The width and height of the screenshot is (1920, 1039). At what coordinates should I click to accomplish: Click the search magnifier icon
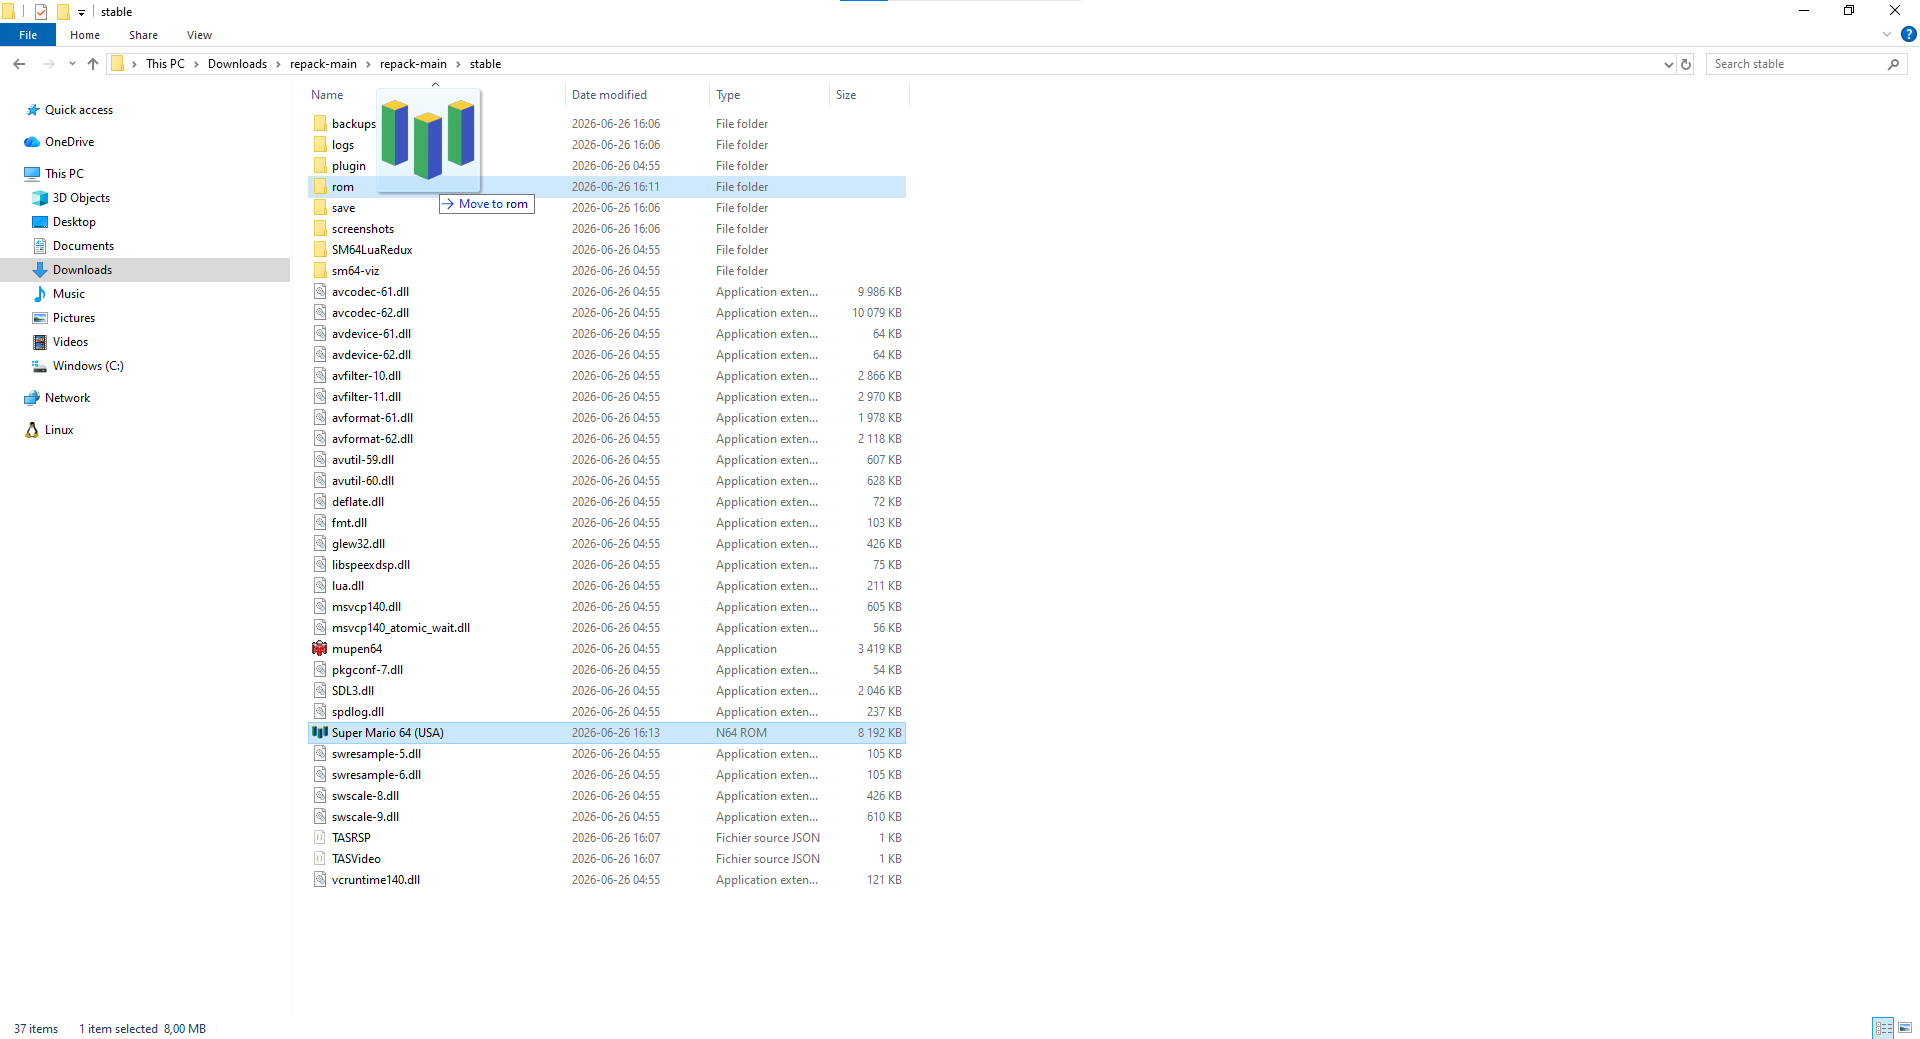[x=1893, y=64]
